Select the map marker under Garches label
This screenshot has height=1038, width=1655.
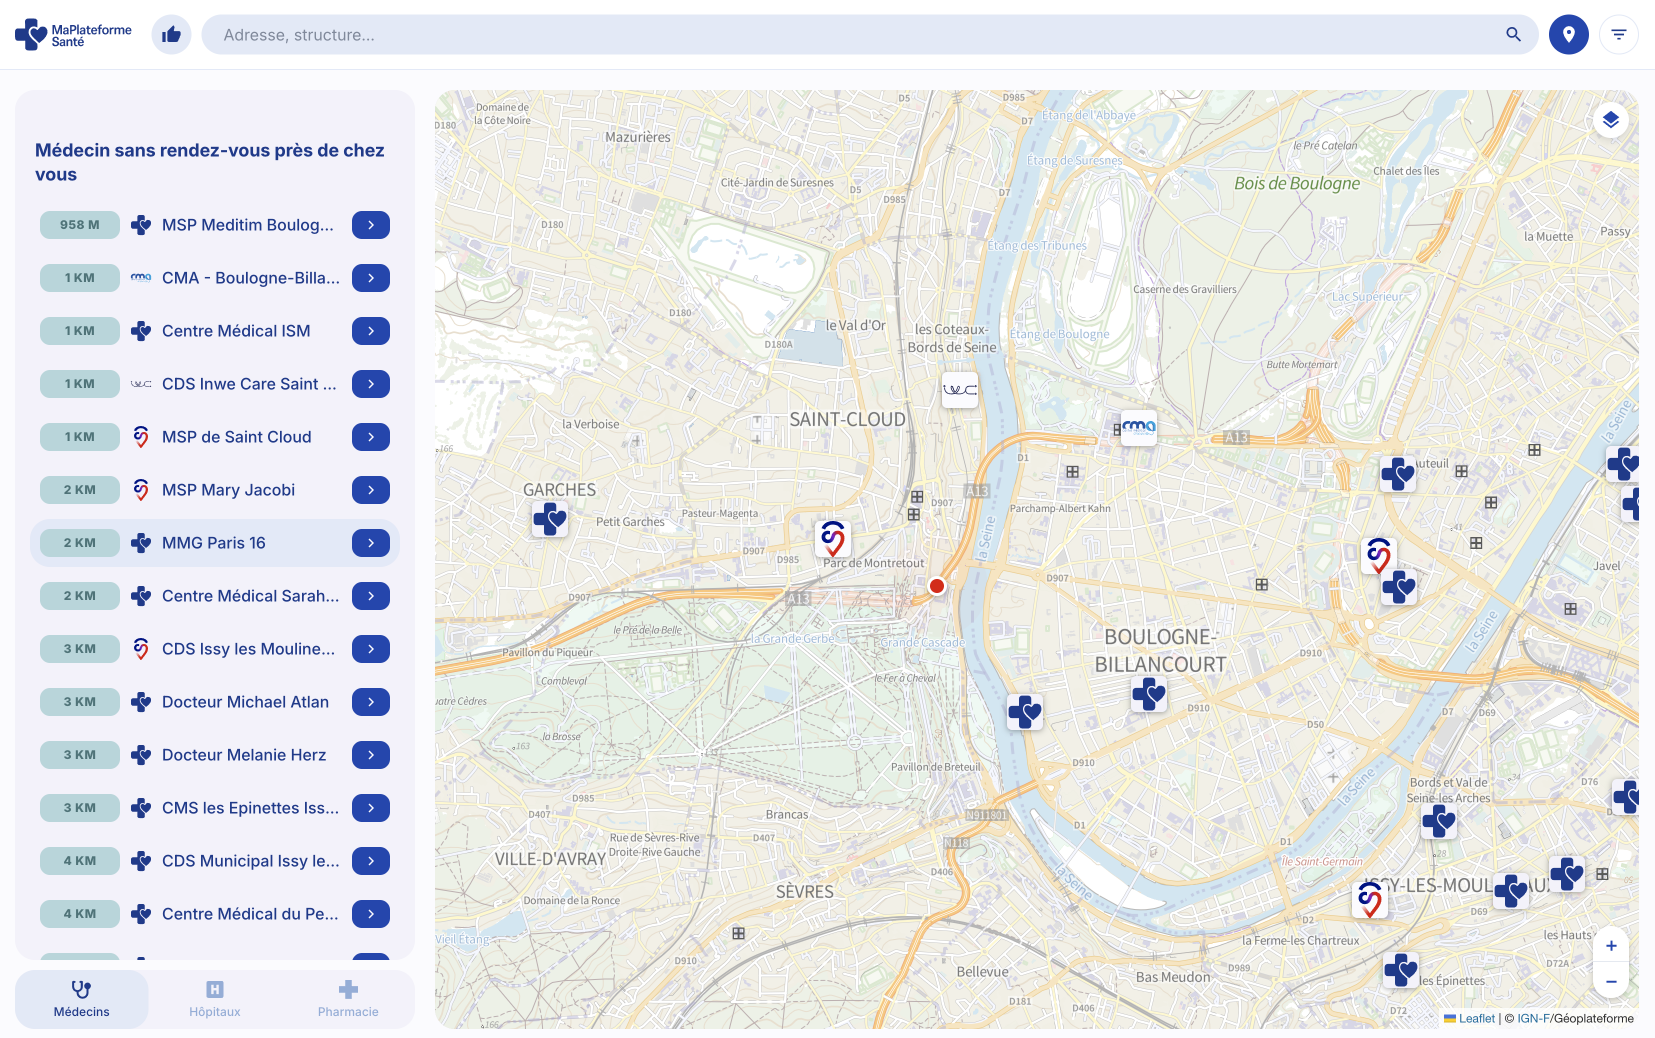(x=550, y=518)
